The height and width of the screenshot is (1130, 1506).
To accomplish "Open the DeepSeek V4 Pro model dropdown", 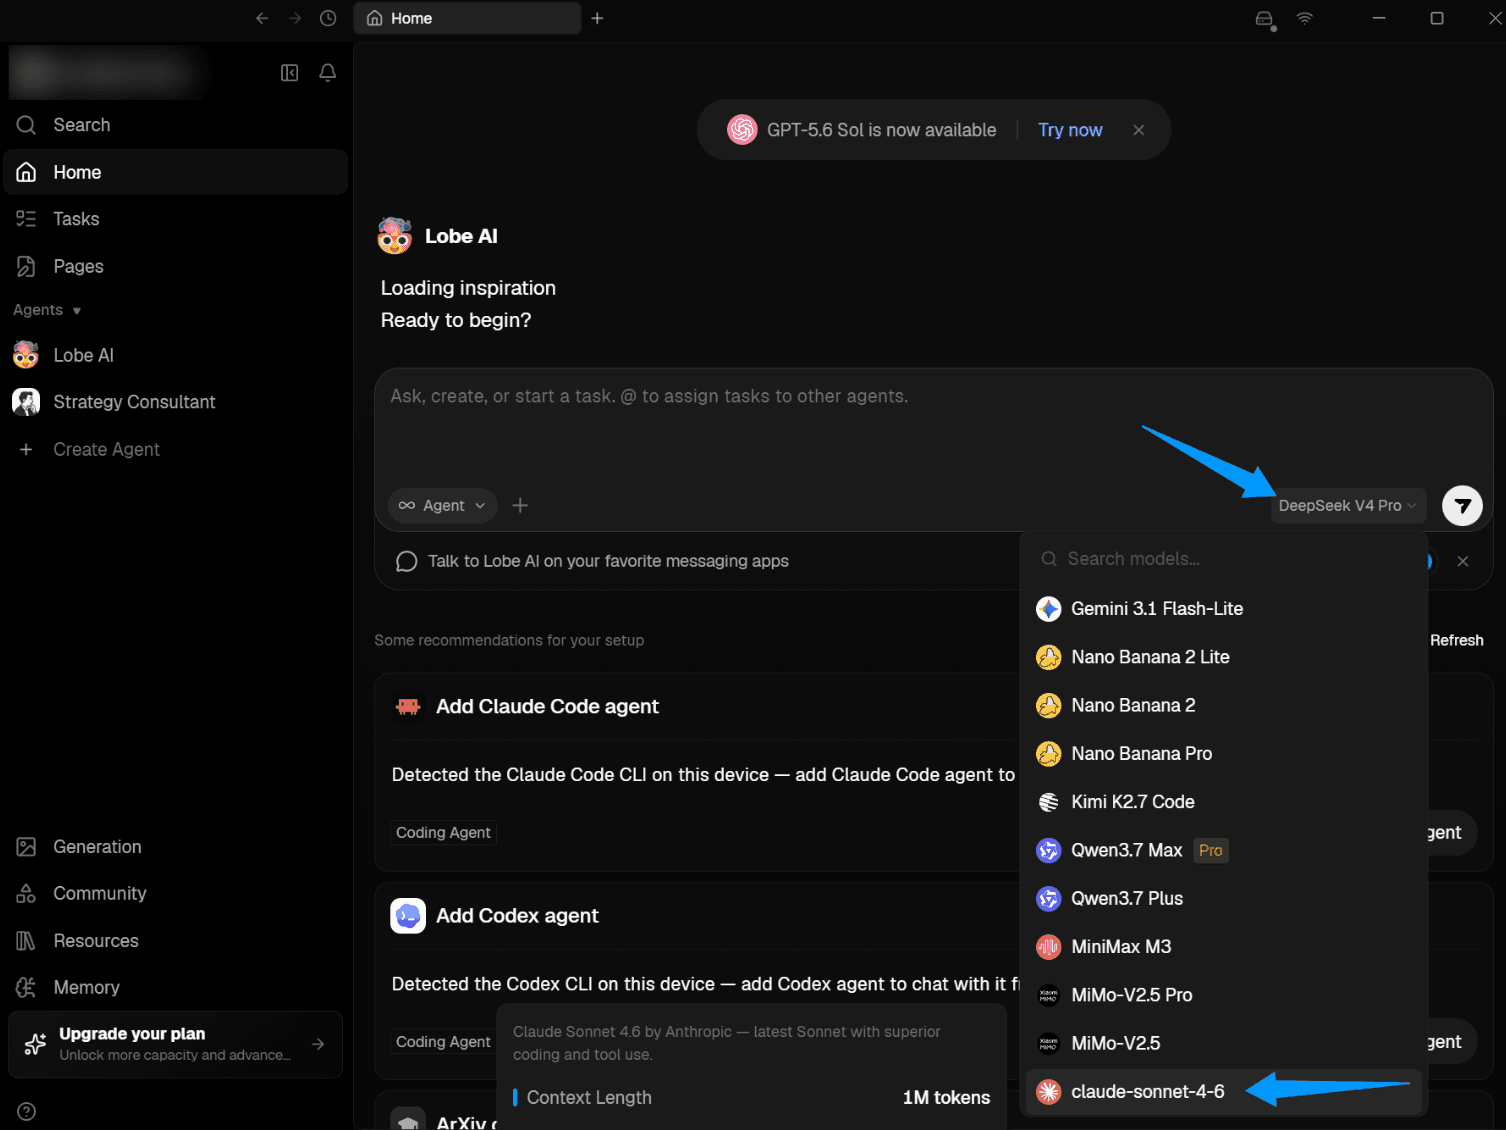I will (1347, 506).
